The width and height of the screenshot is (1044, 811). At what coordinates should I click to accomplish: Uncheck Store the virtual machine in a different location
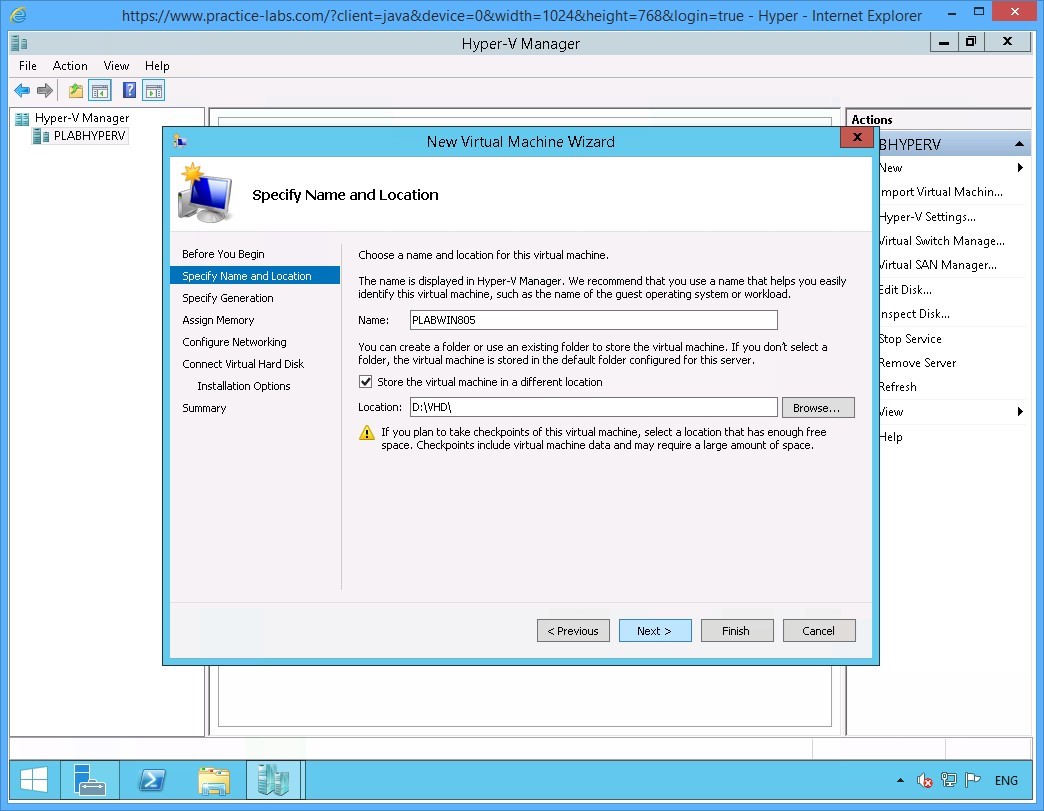click(x=366, y=381)
